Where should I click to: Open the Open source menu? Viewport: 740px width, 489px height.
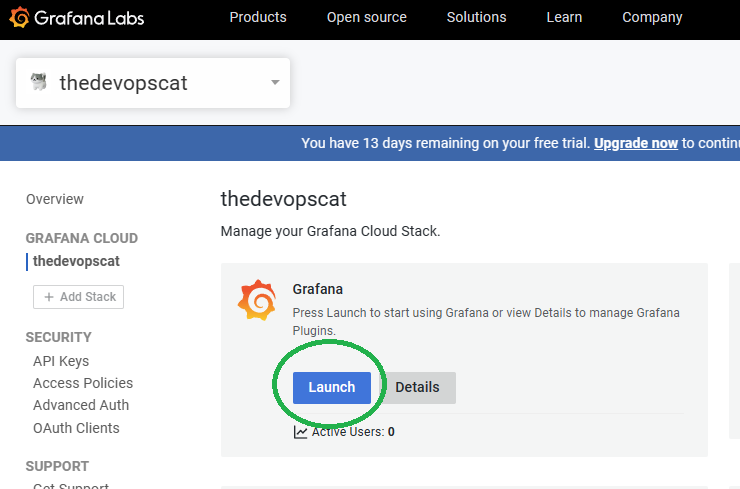367,17
